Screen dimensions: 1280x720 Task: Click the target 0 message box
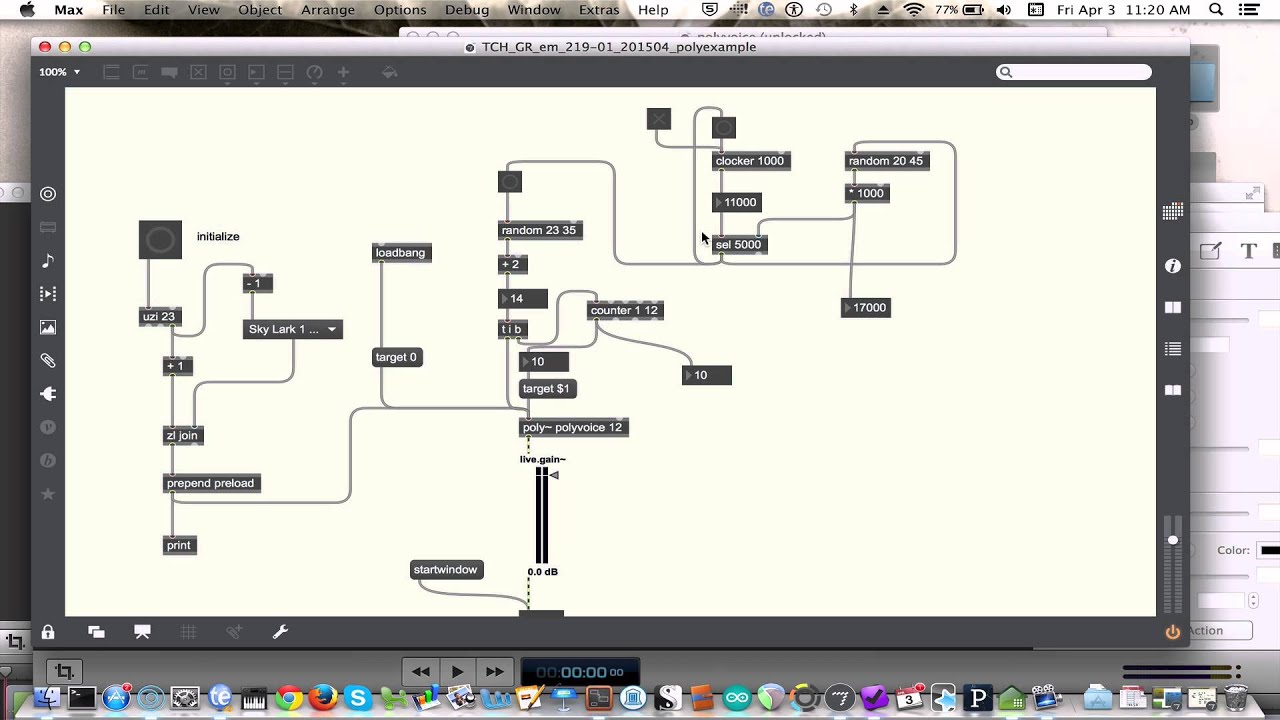(x=396, y=357)
